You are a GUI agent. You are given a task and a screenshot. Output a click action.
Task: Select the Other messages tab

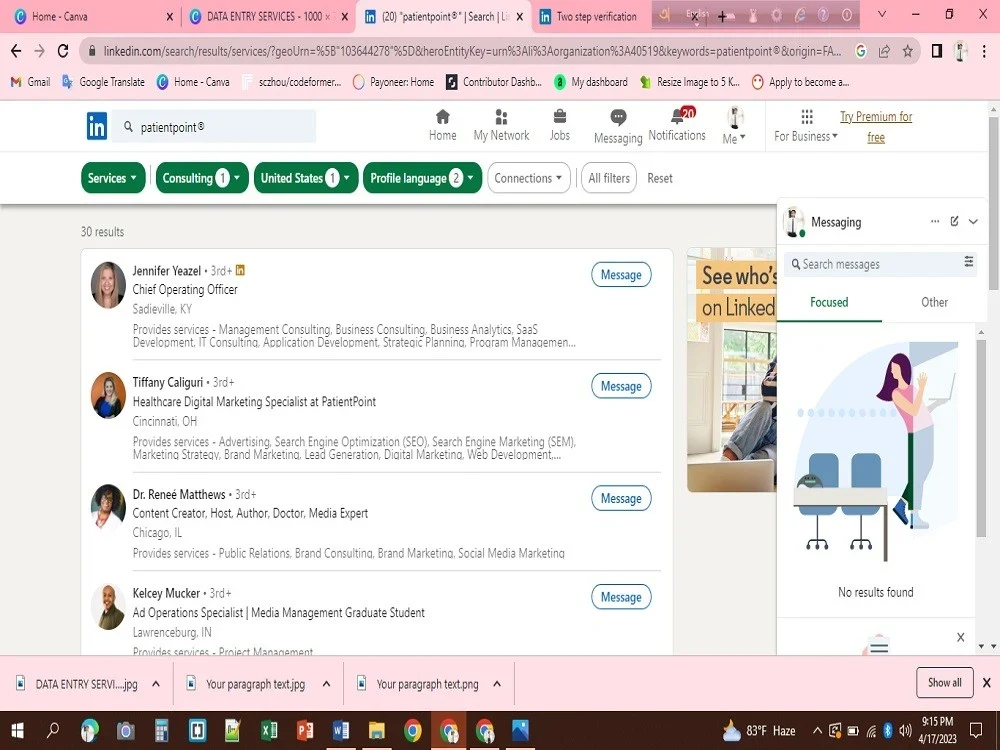point(934,302)
